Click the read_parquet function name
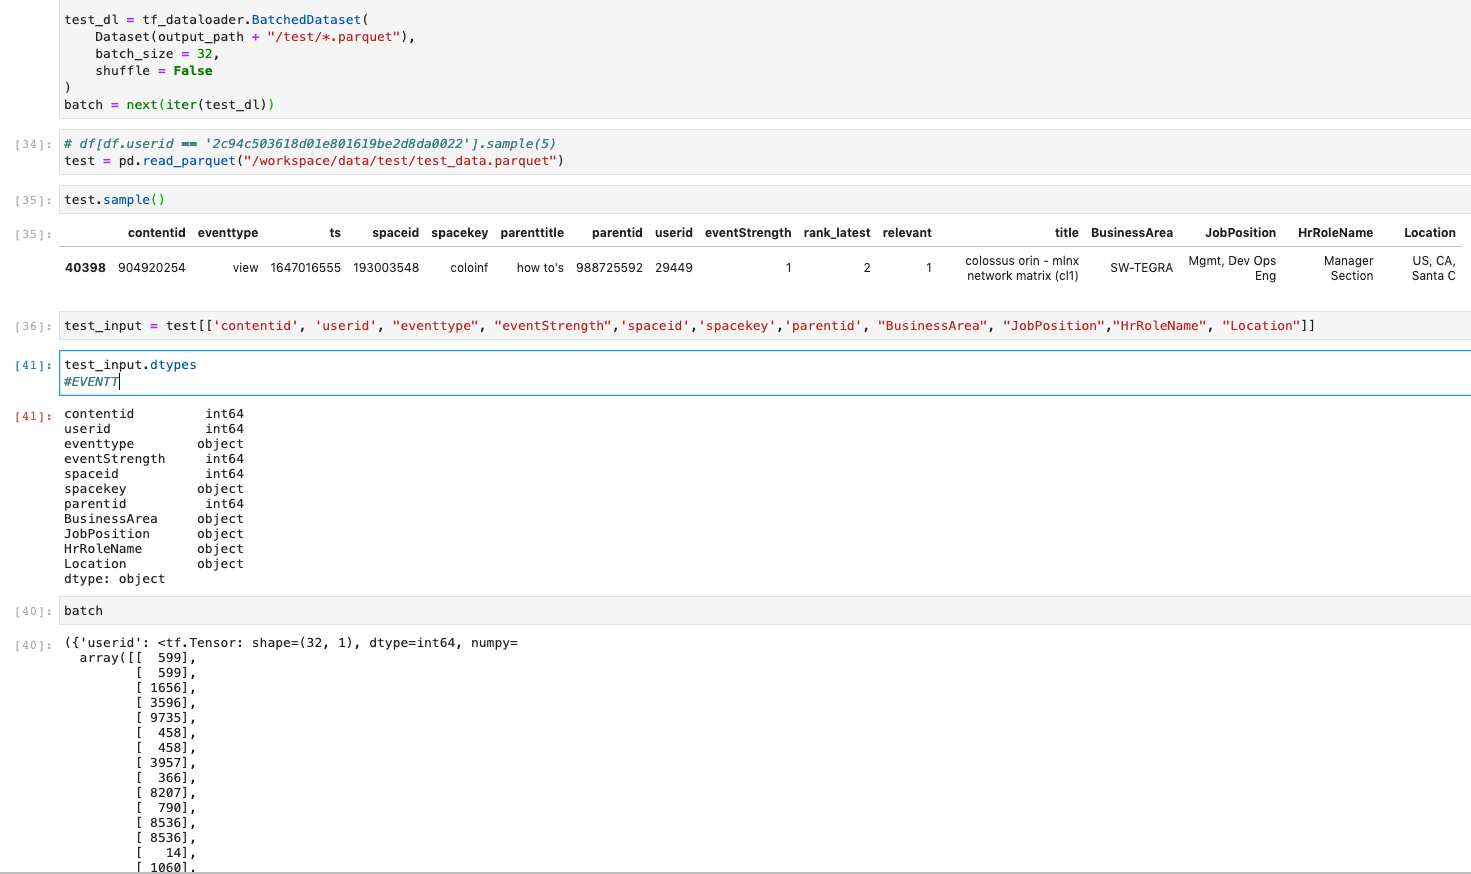The image size is (1471, 874). pyautogui.click(x=188, y=161)
